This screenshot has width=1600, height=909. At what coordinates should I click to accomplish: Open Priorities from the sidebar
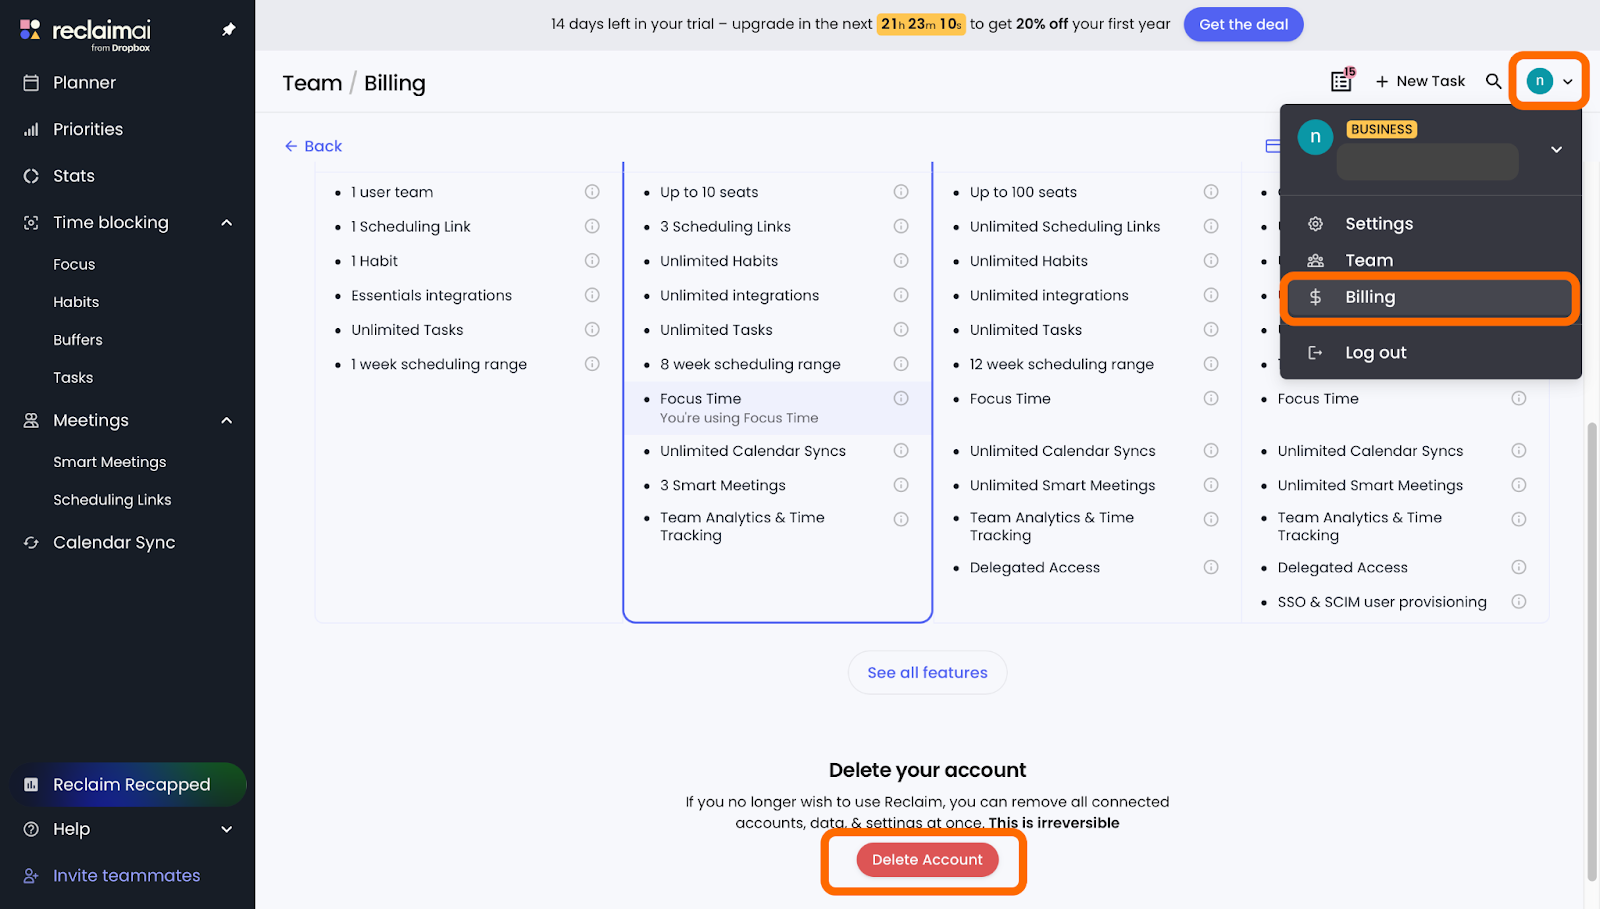click(x=88, y=129)
